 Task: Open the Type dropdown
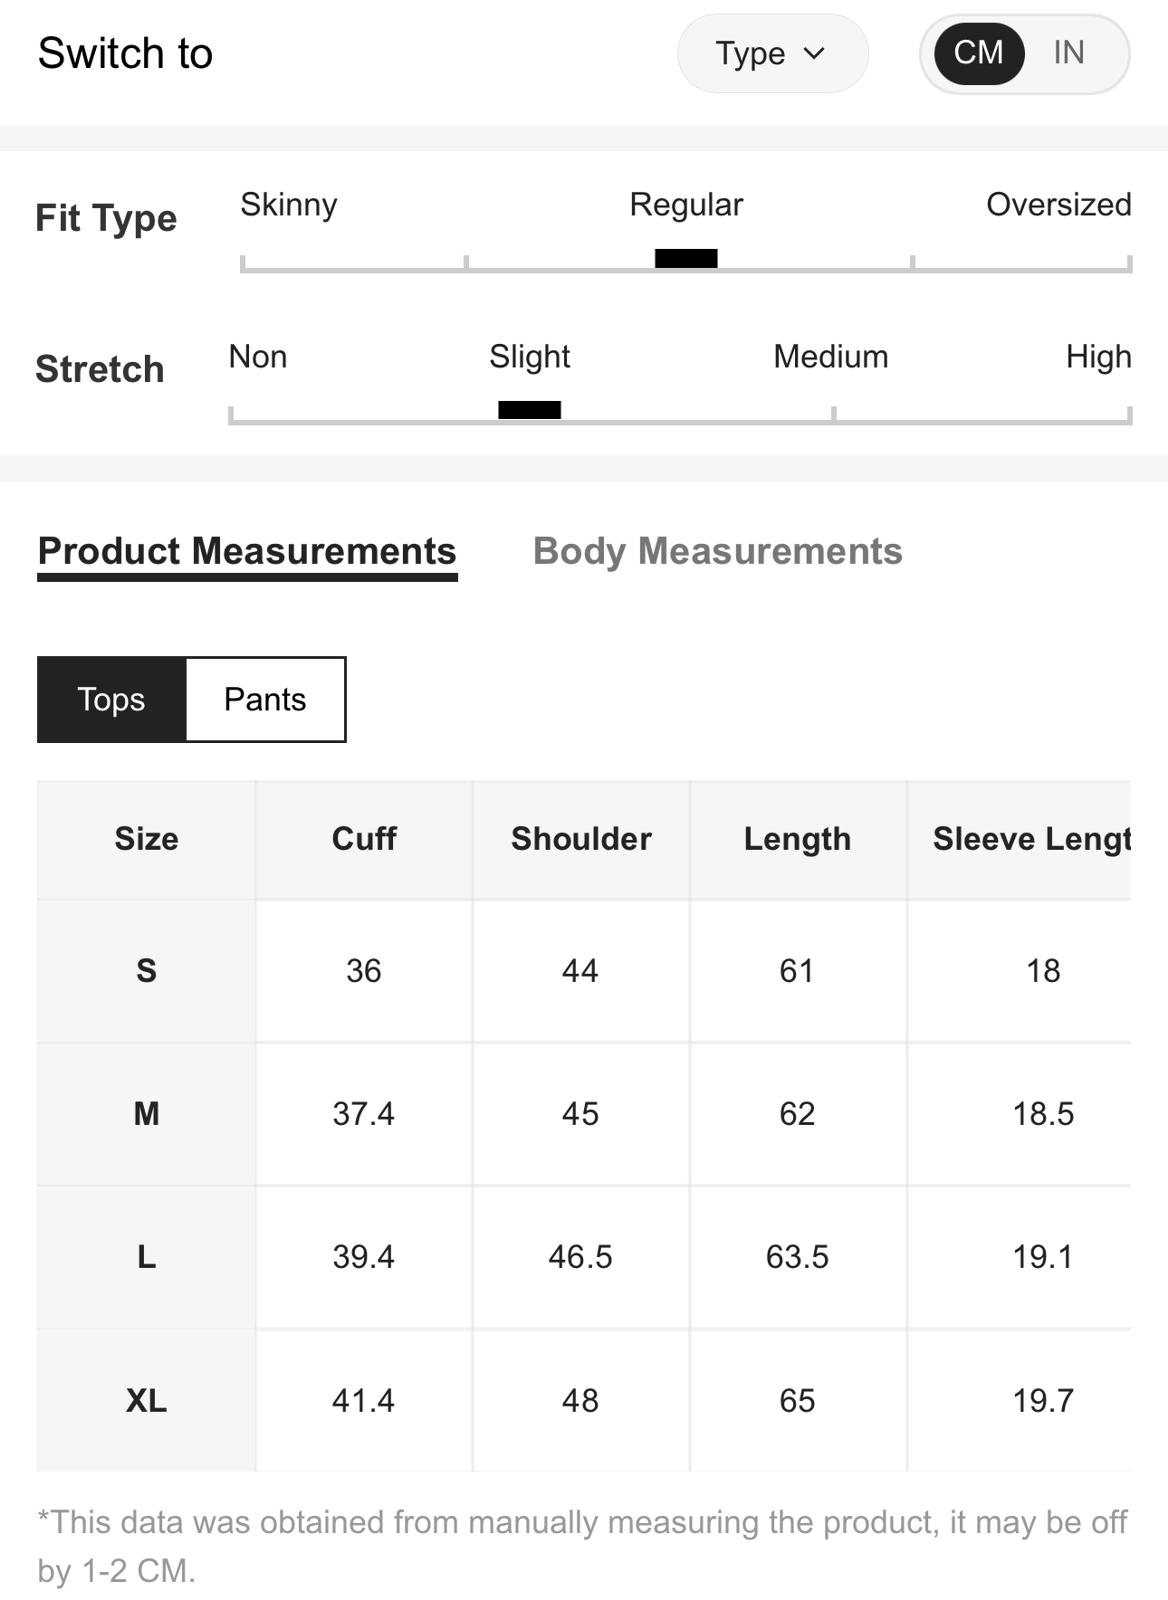pyautogui.click(x=772, y=53)
